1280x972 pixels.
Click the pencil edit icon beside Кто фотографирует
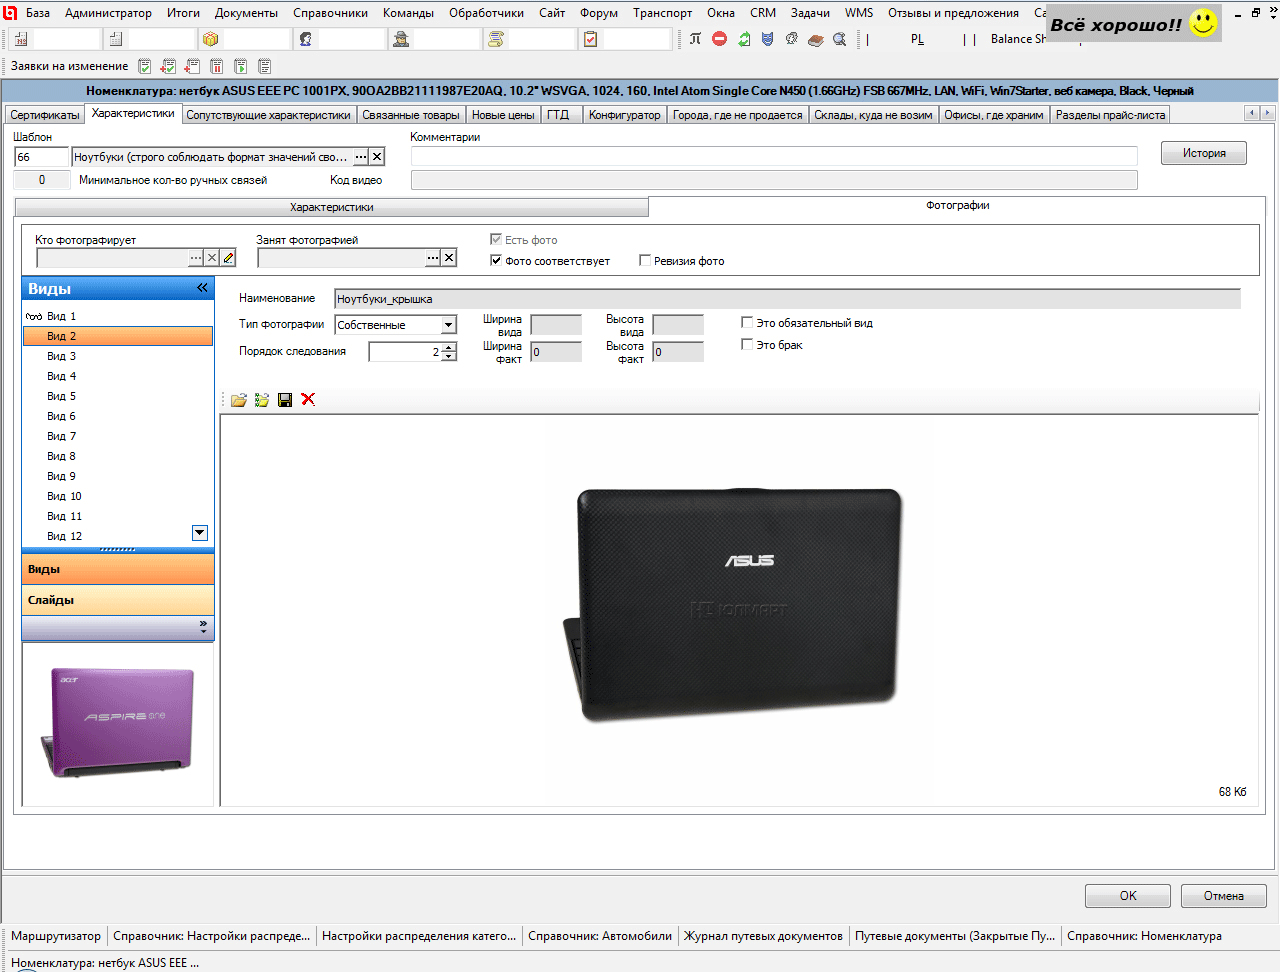[229, 258]
